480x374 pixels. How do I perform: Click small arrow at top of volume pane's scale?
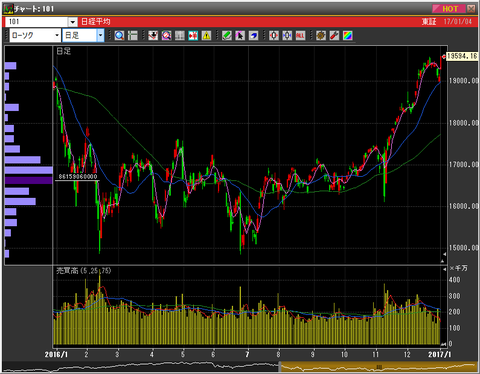click(444, 269)
